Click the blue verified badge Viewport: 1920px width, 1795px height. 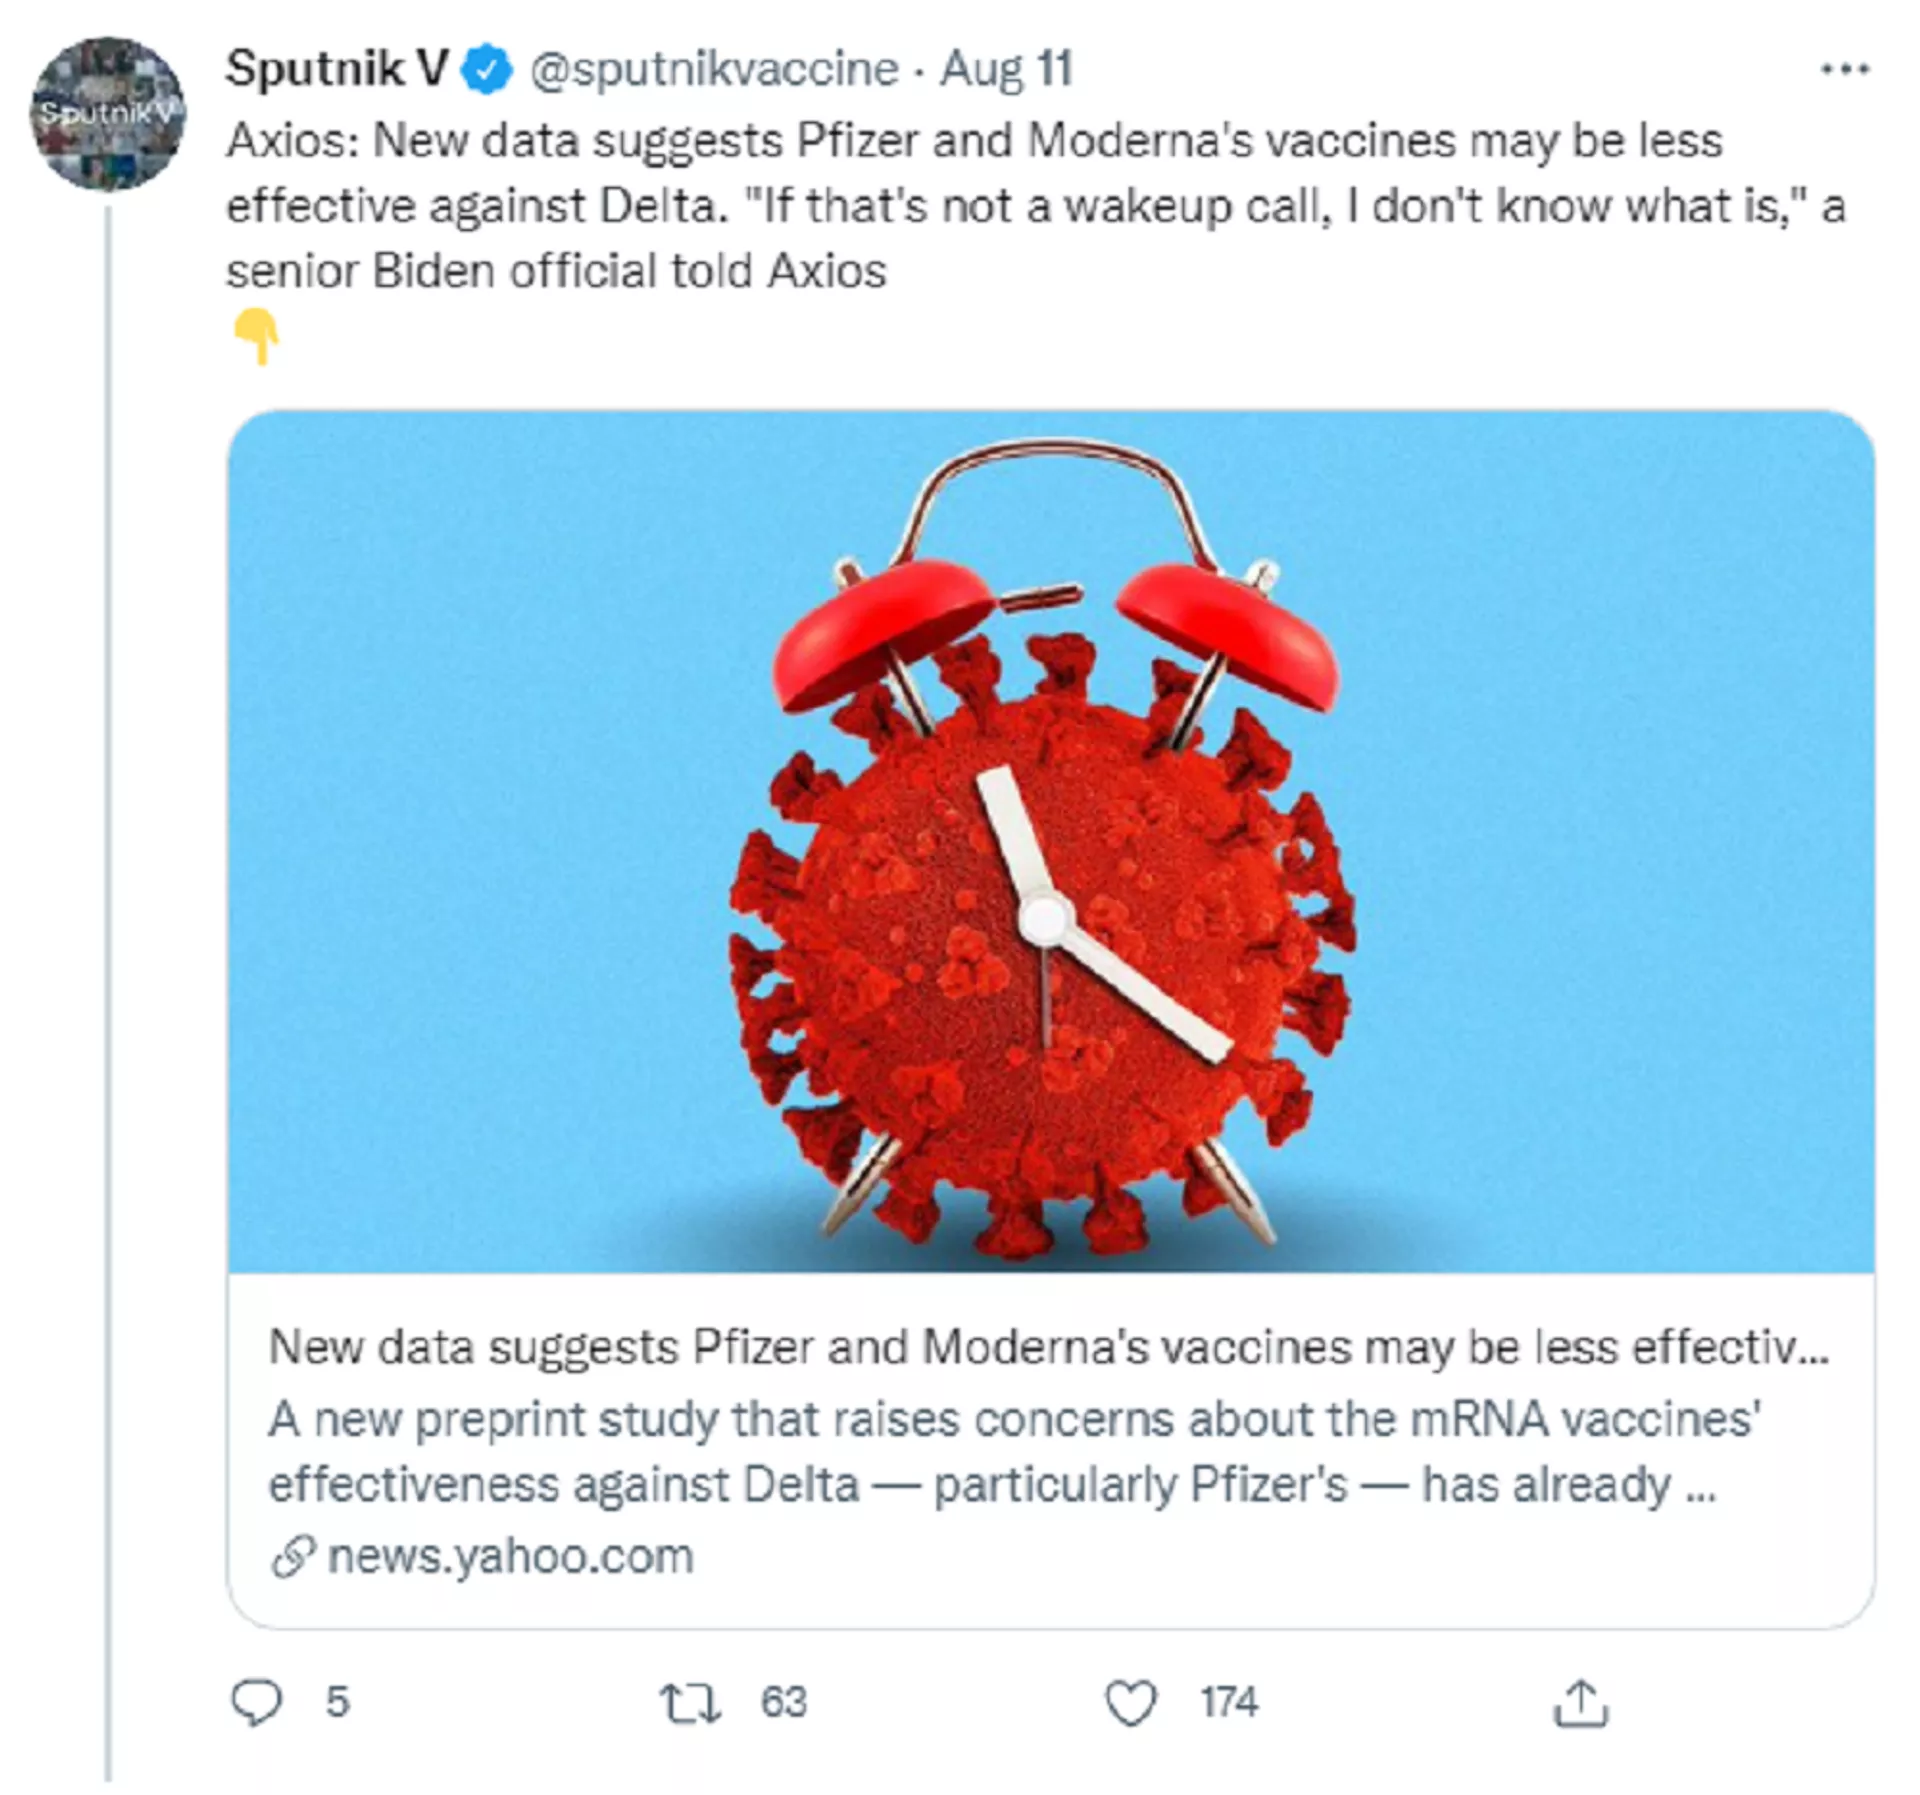[x=488, y=70]
